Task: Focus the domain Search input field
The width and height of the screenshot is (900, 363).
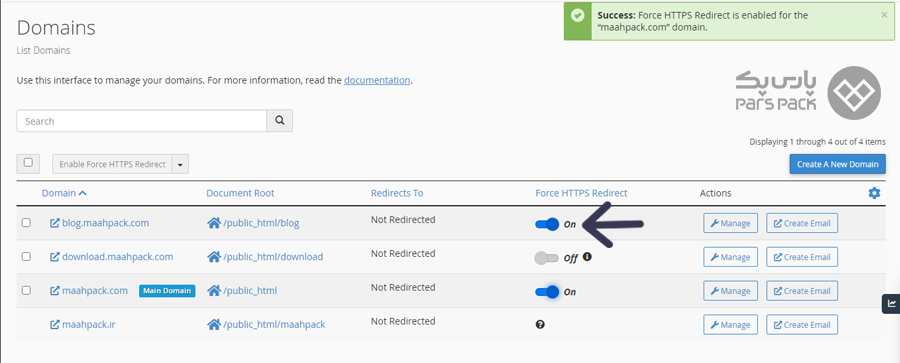Action: [x=142, y=121]
